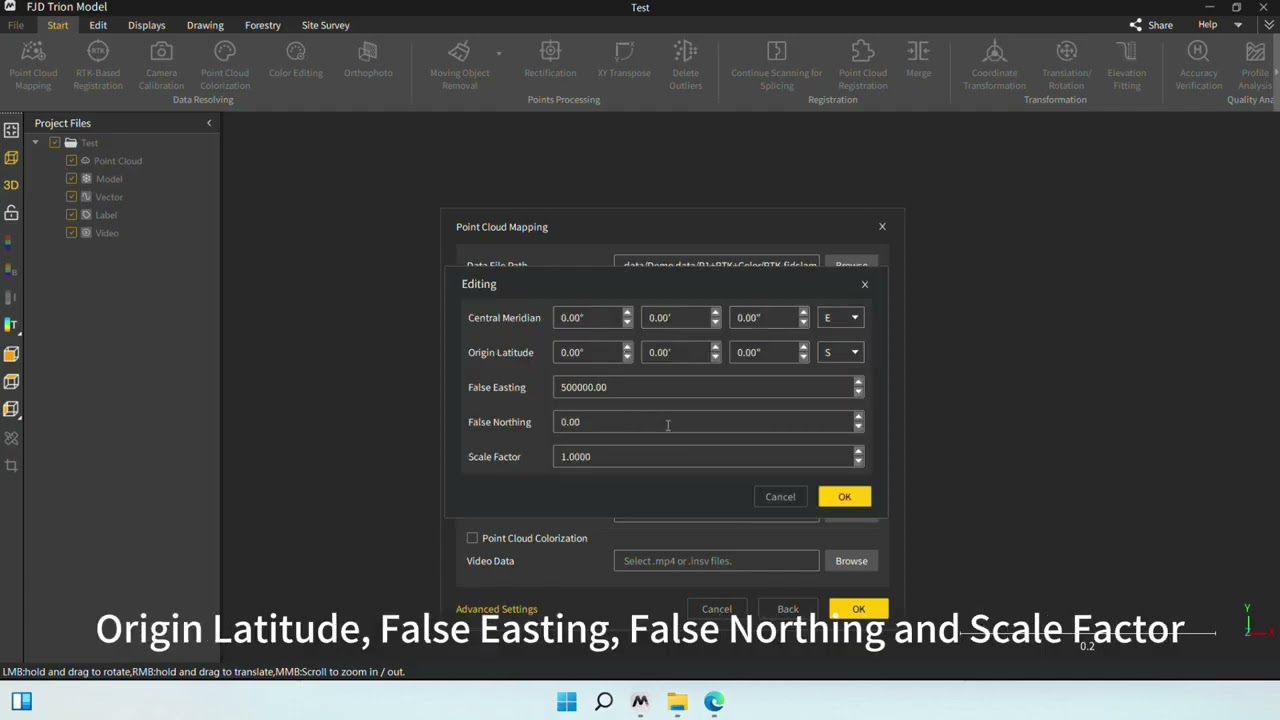Click the False Northing input field
Viewport: 1280px width, 720px height.
700,422
